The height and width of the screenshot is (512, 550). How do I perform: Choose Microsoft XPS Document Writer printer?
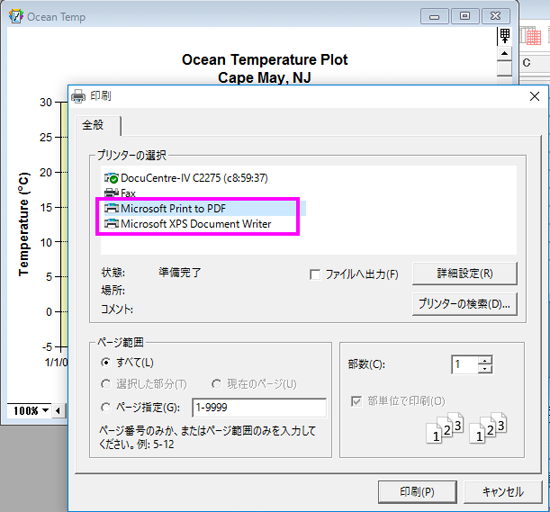(188, 224)
